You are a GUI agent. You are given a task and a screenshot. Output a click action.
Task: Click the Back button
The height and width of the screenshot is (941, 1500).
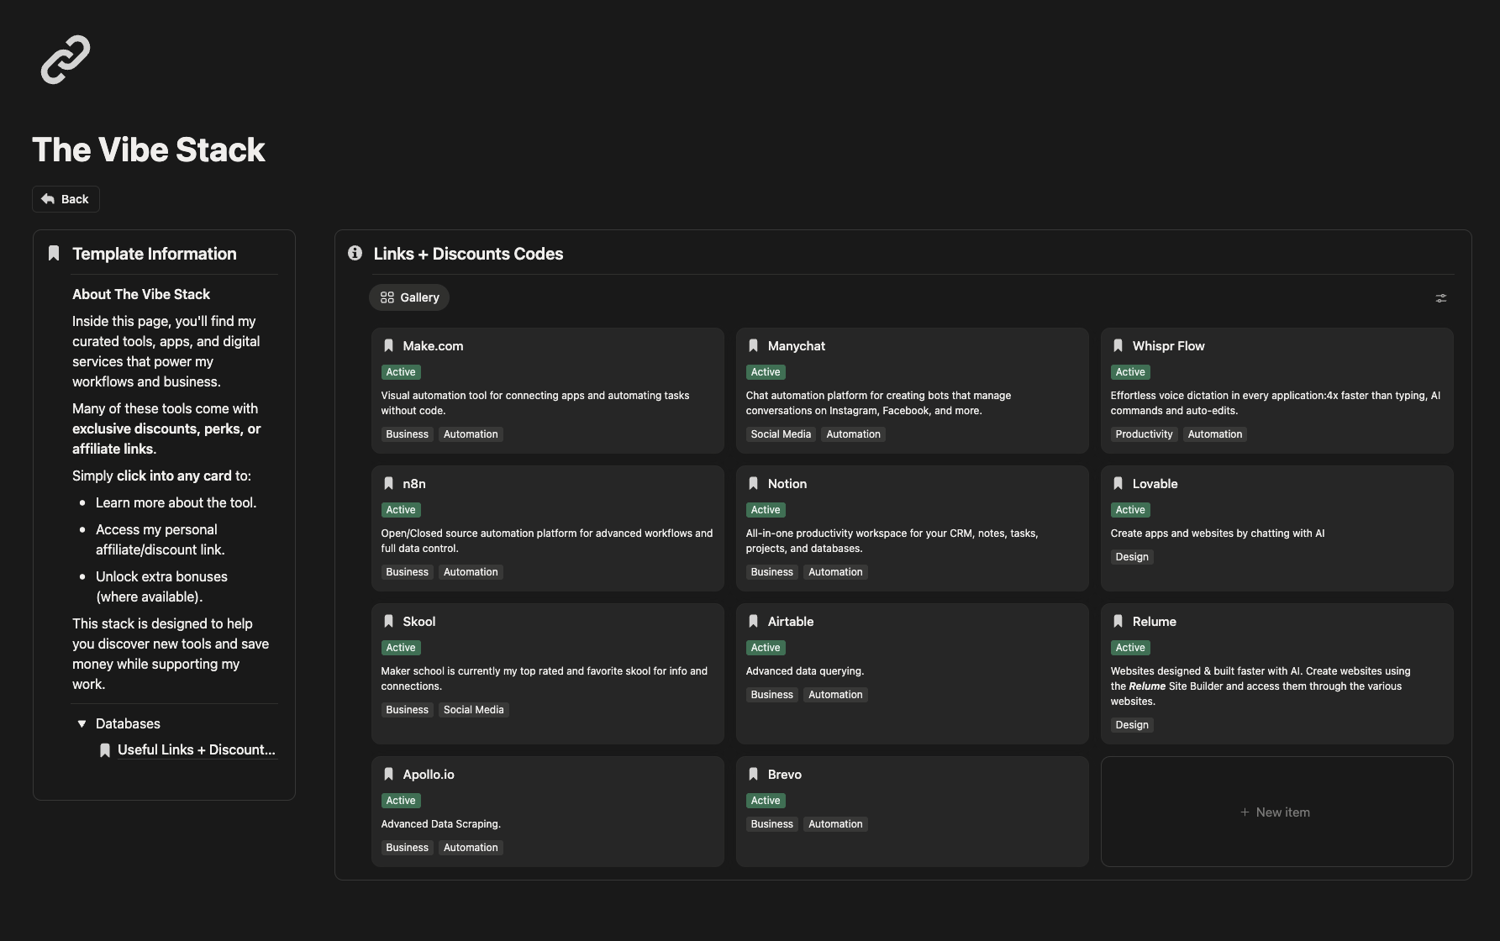66,199
